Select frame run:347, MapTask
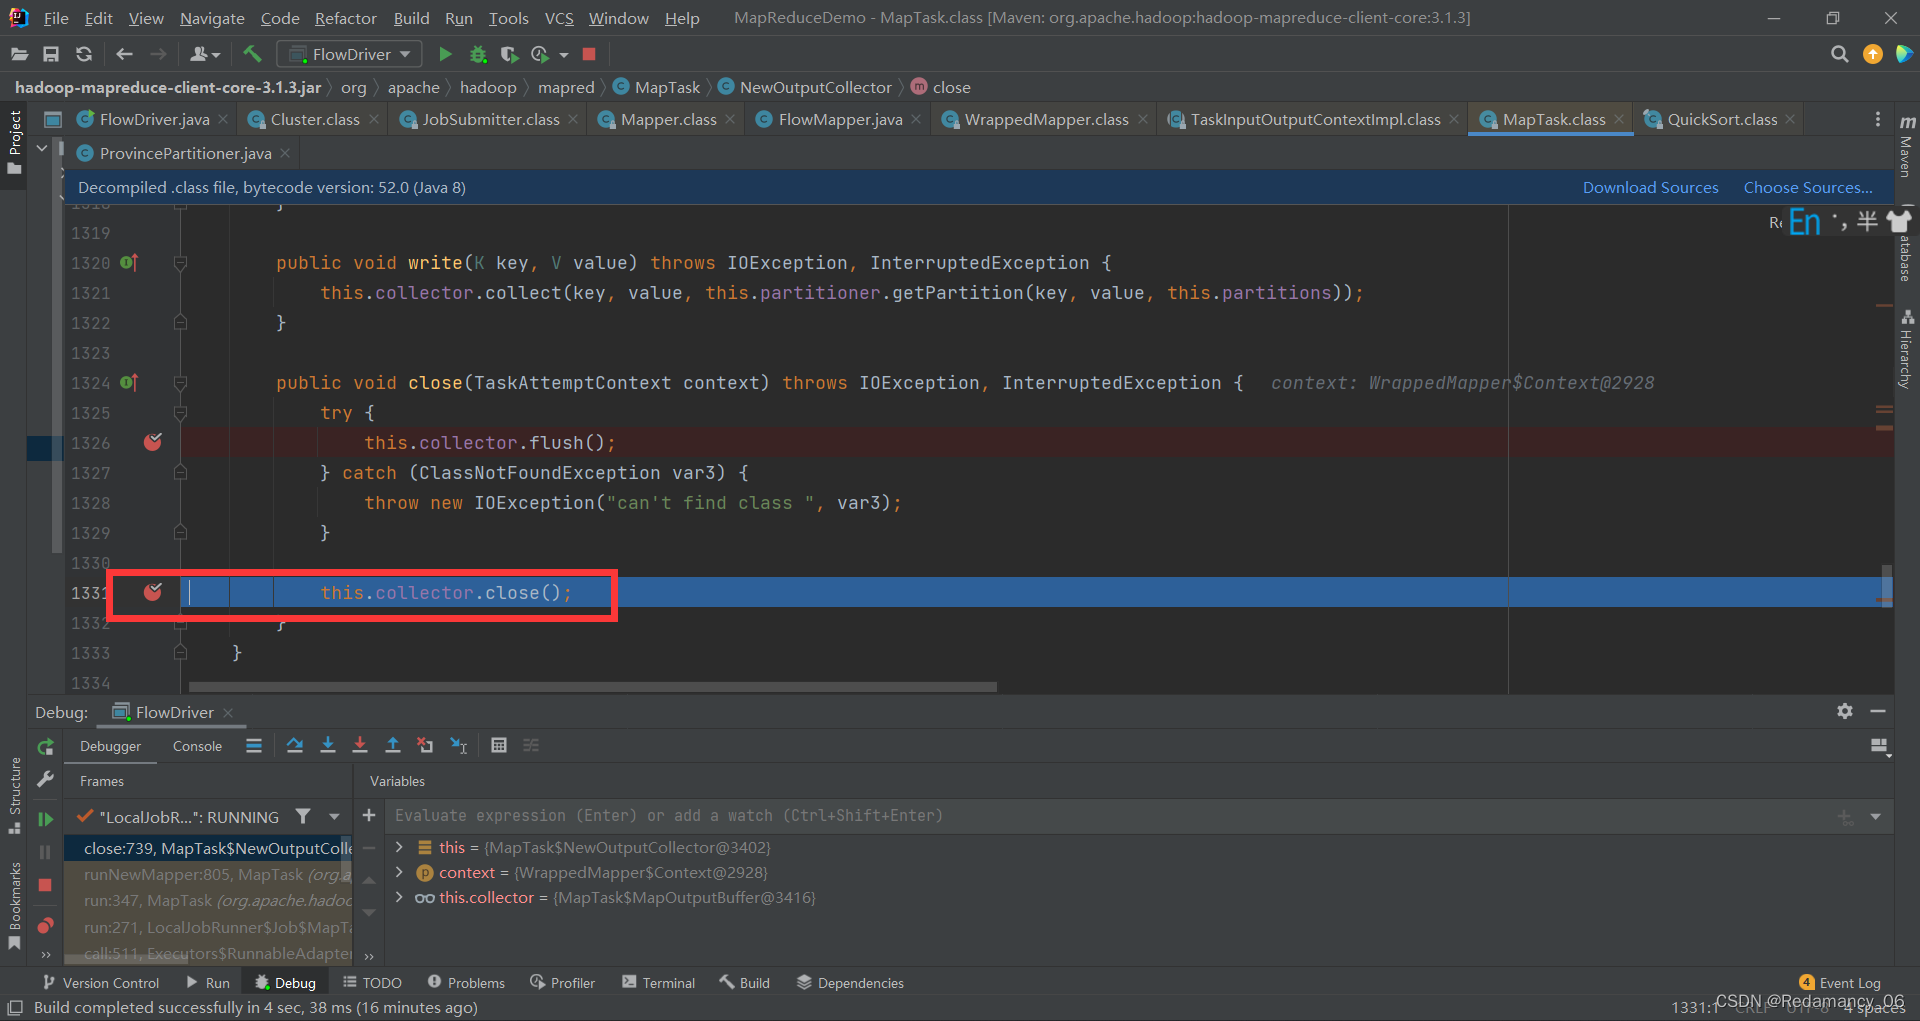This screenshot has height=1021, width=1920. [208, 900]
